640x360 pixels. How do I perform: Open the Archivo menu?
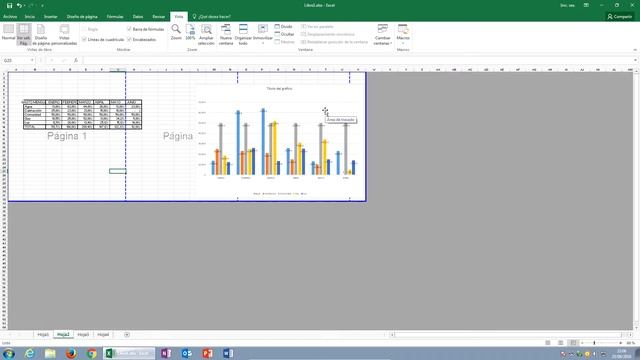coord(10,17)
